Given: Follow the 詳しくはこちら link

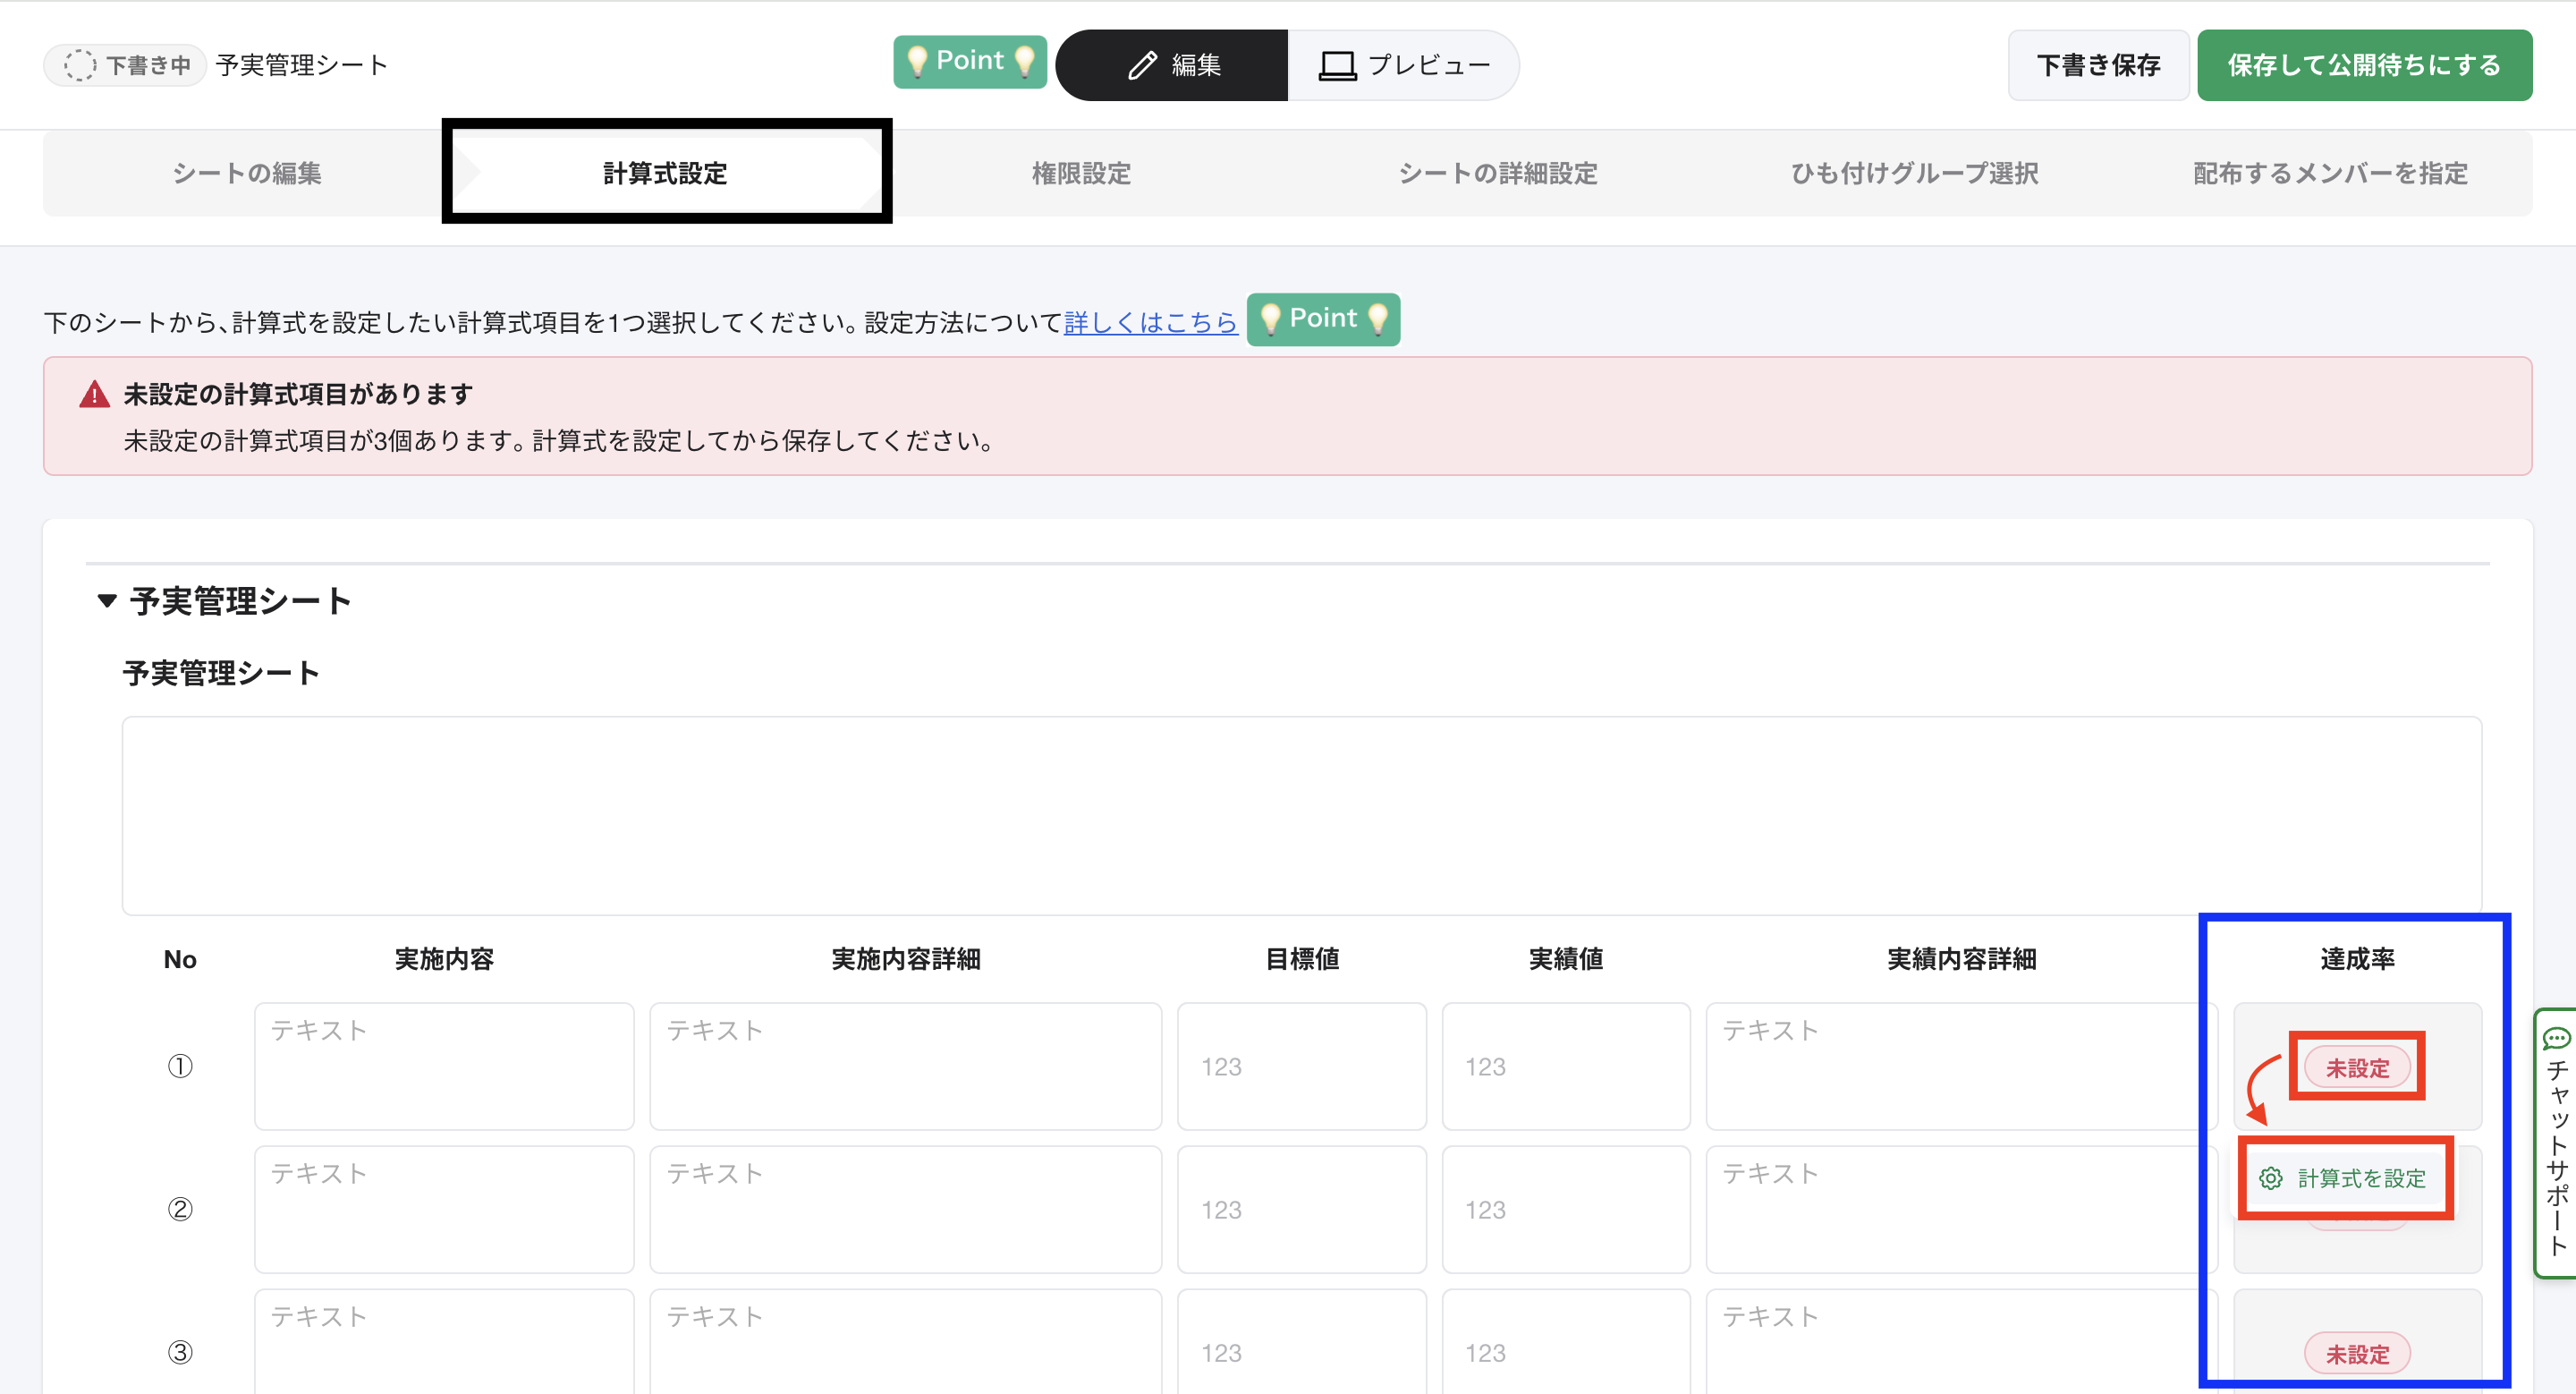Looking at the screenshot, I should [x=1150, y=322].
